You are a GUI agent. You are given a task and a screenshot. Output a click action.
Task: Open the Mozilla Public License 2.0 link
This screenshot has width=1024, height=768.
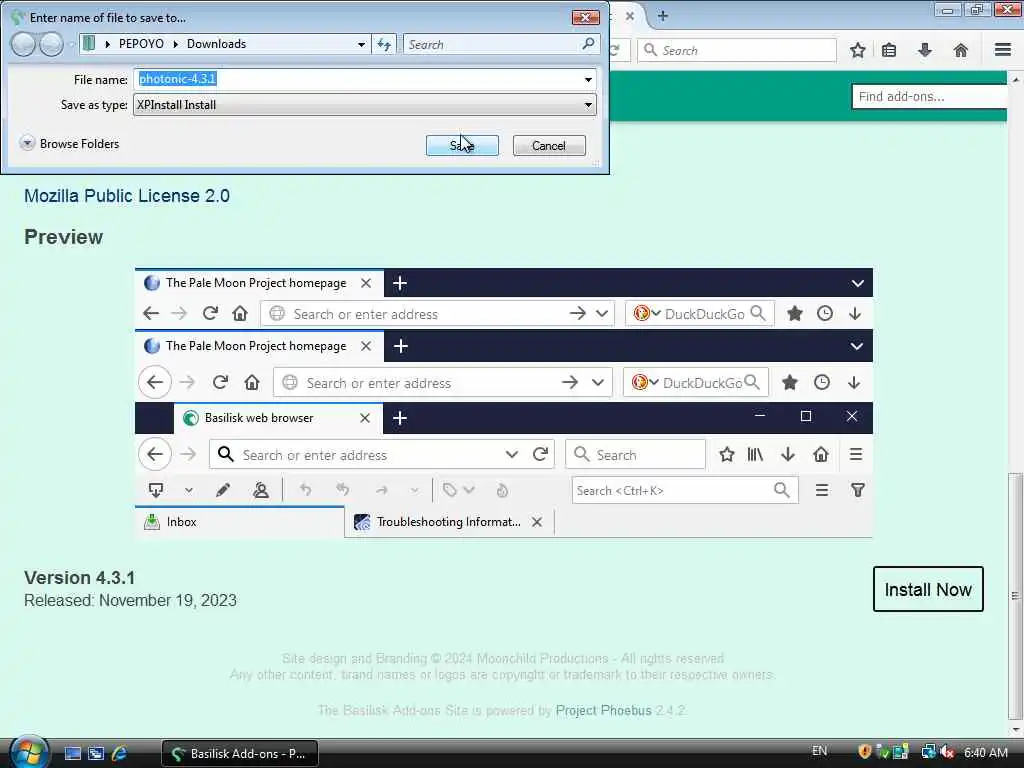(x=127, y=196)
